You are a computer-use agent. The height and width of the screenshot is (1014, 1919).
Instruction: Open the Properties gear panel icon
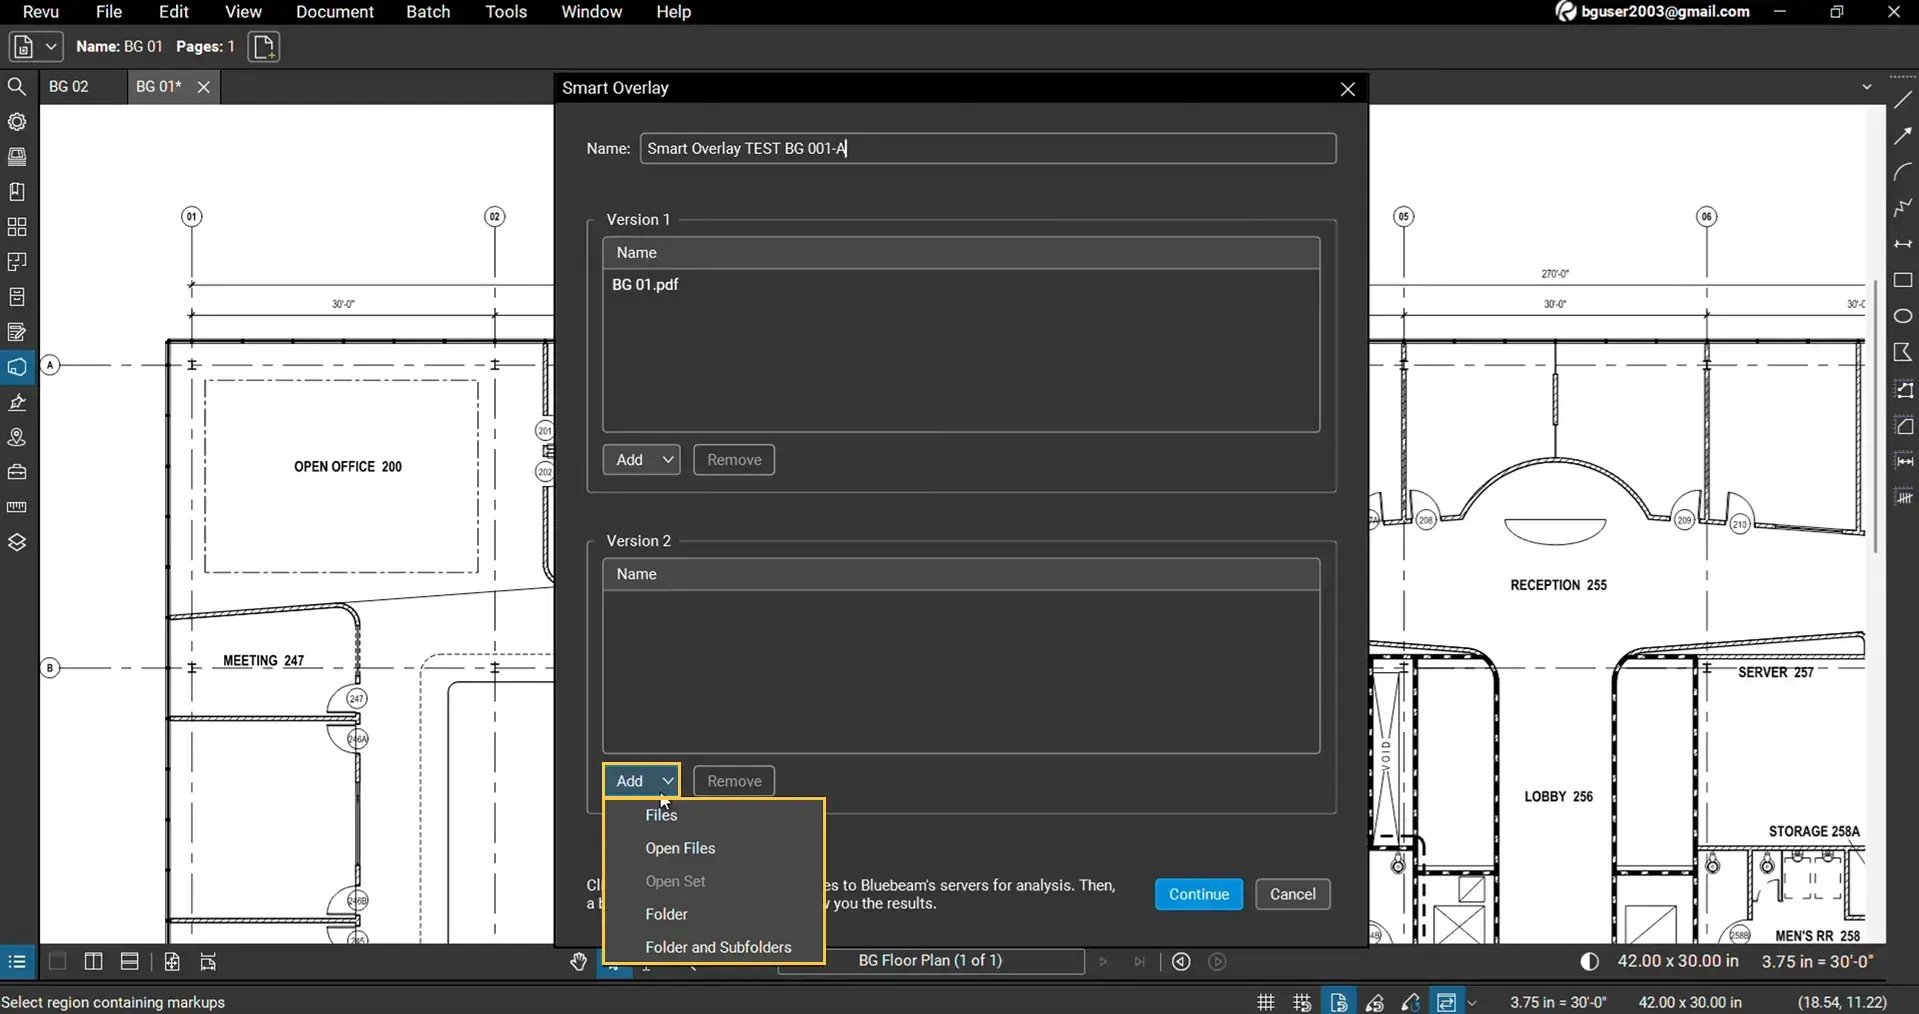click(x=17, y=122)
